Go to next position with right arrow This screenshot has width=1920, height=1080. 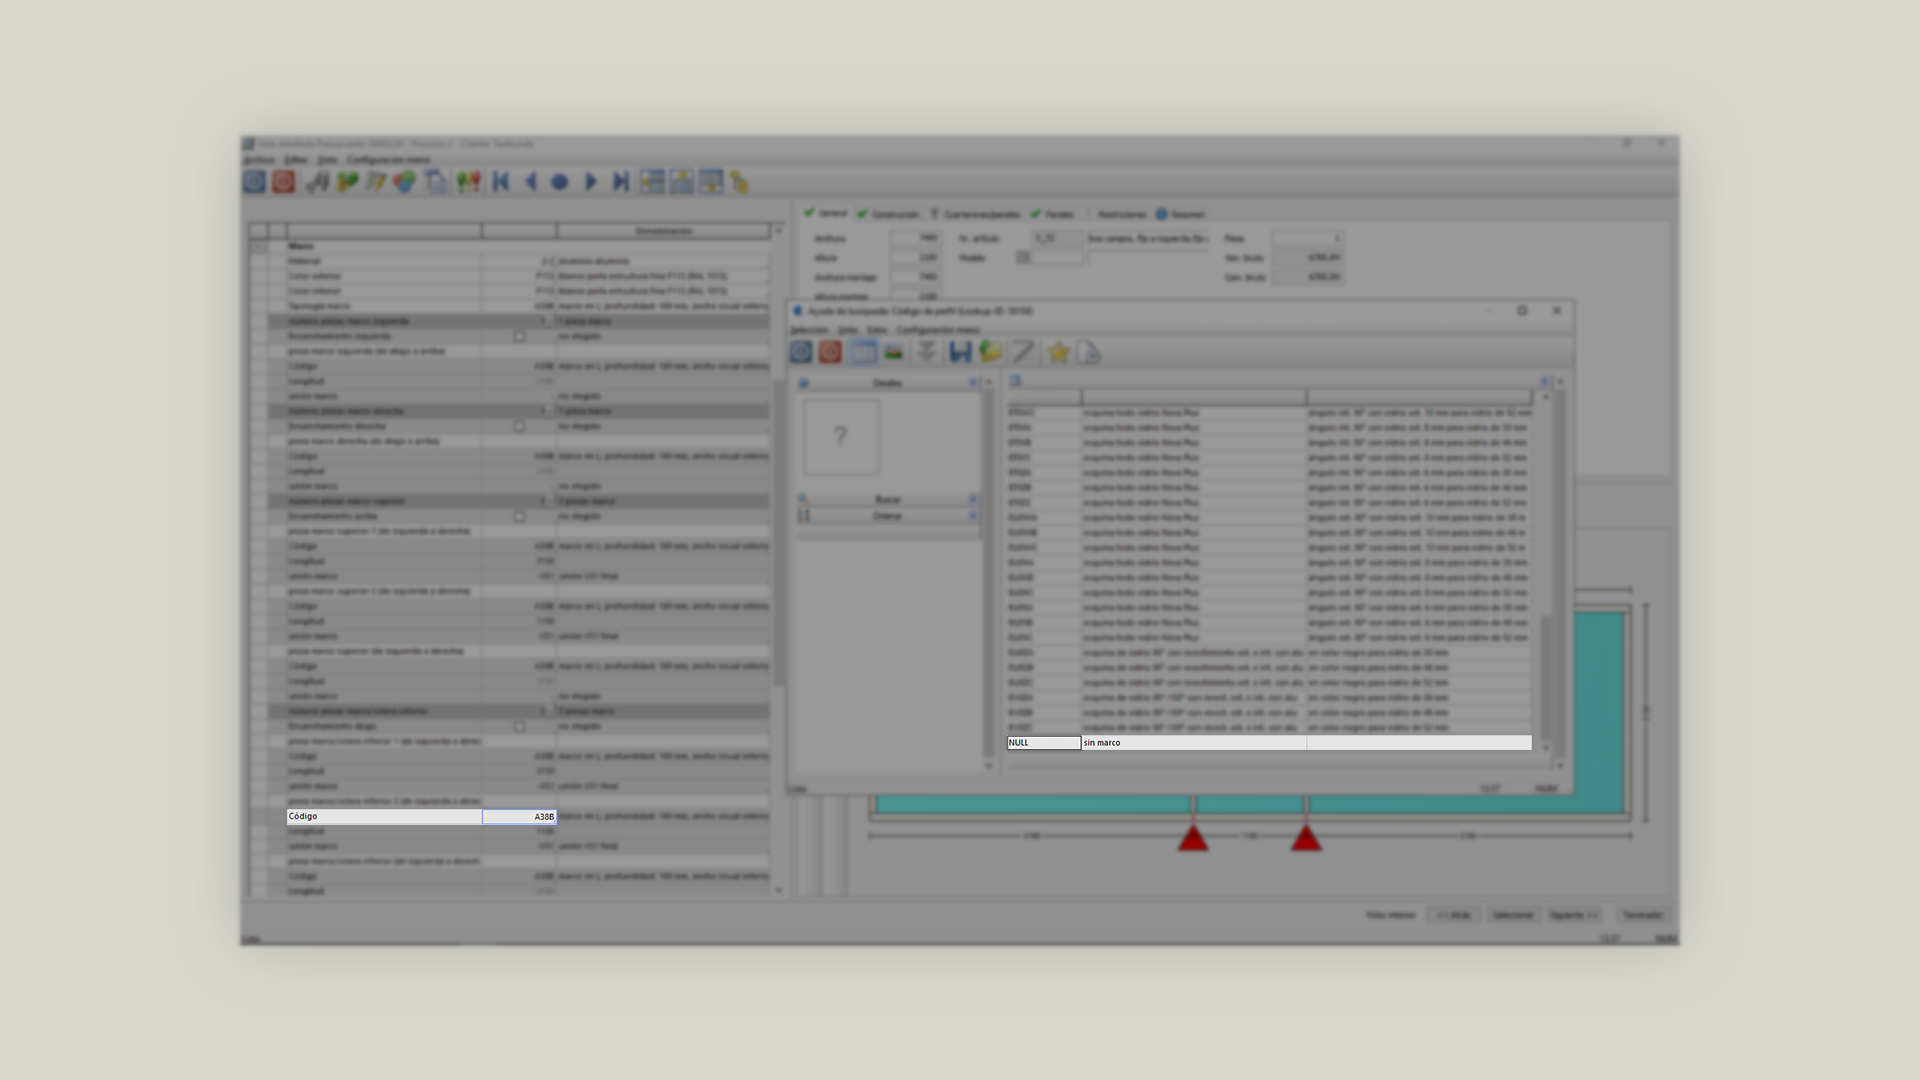tap(590, 182)
